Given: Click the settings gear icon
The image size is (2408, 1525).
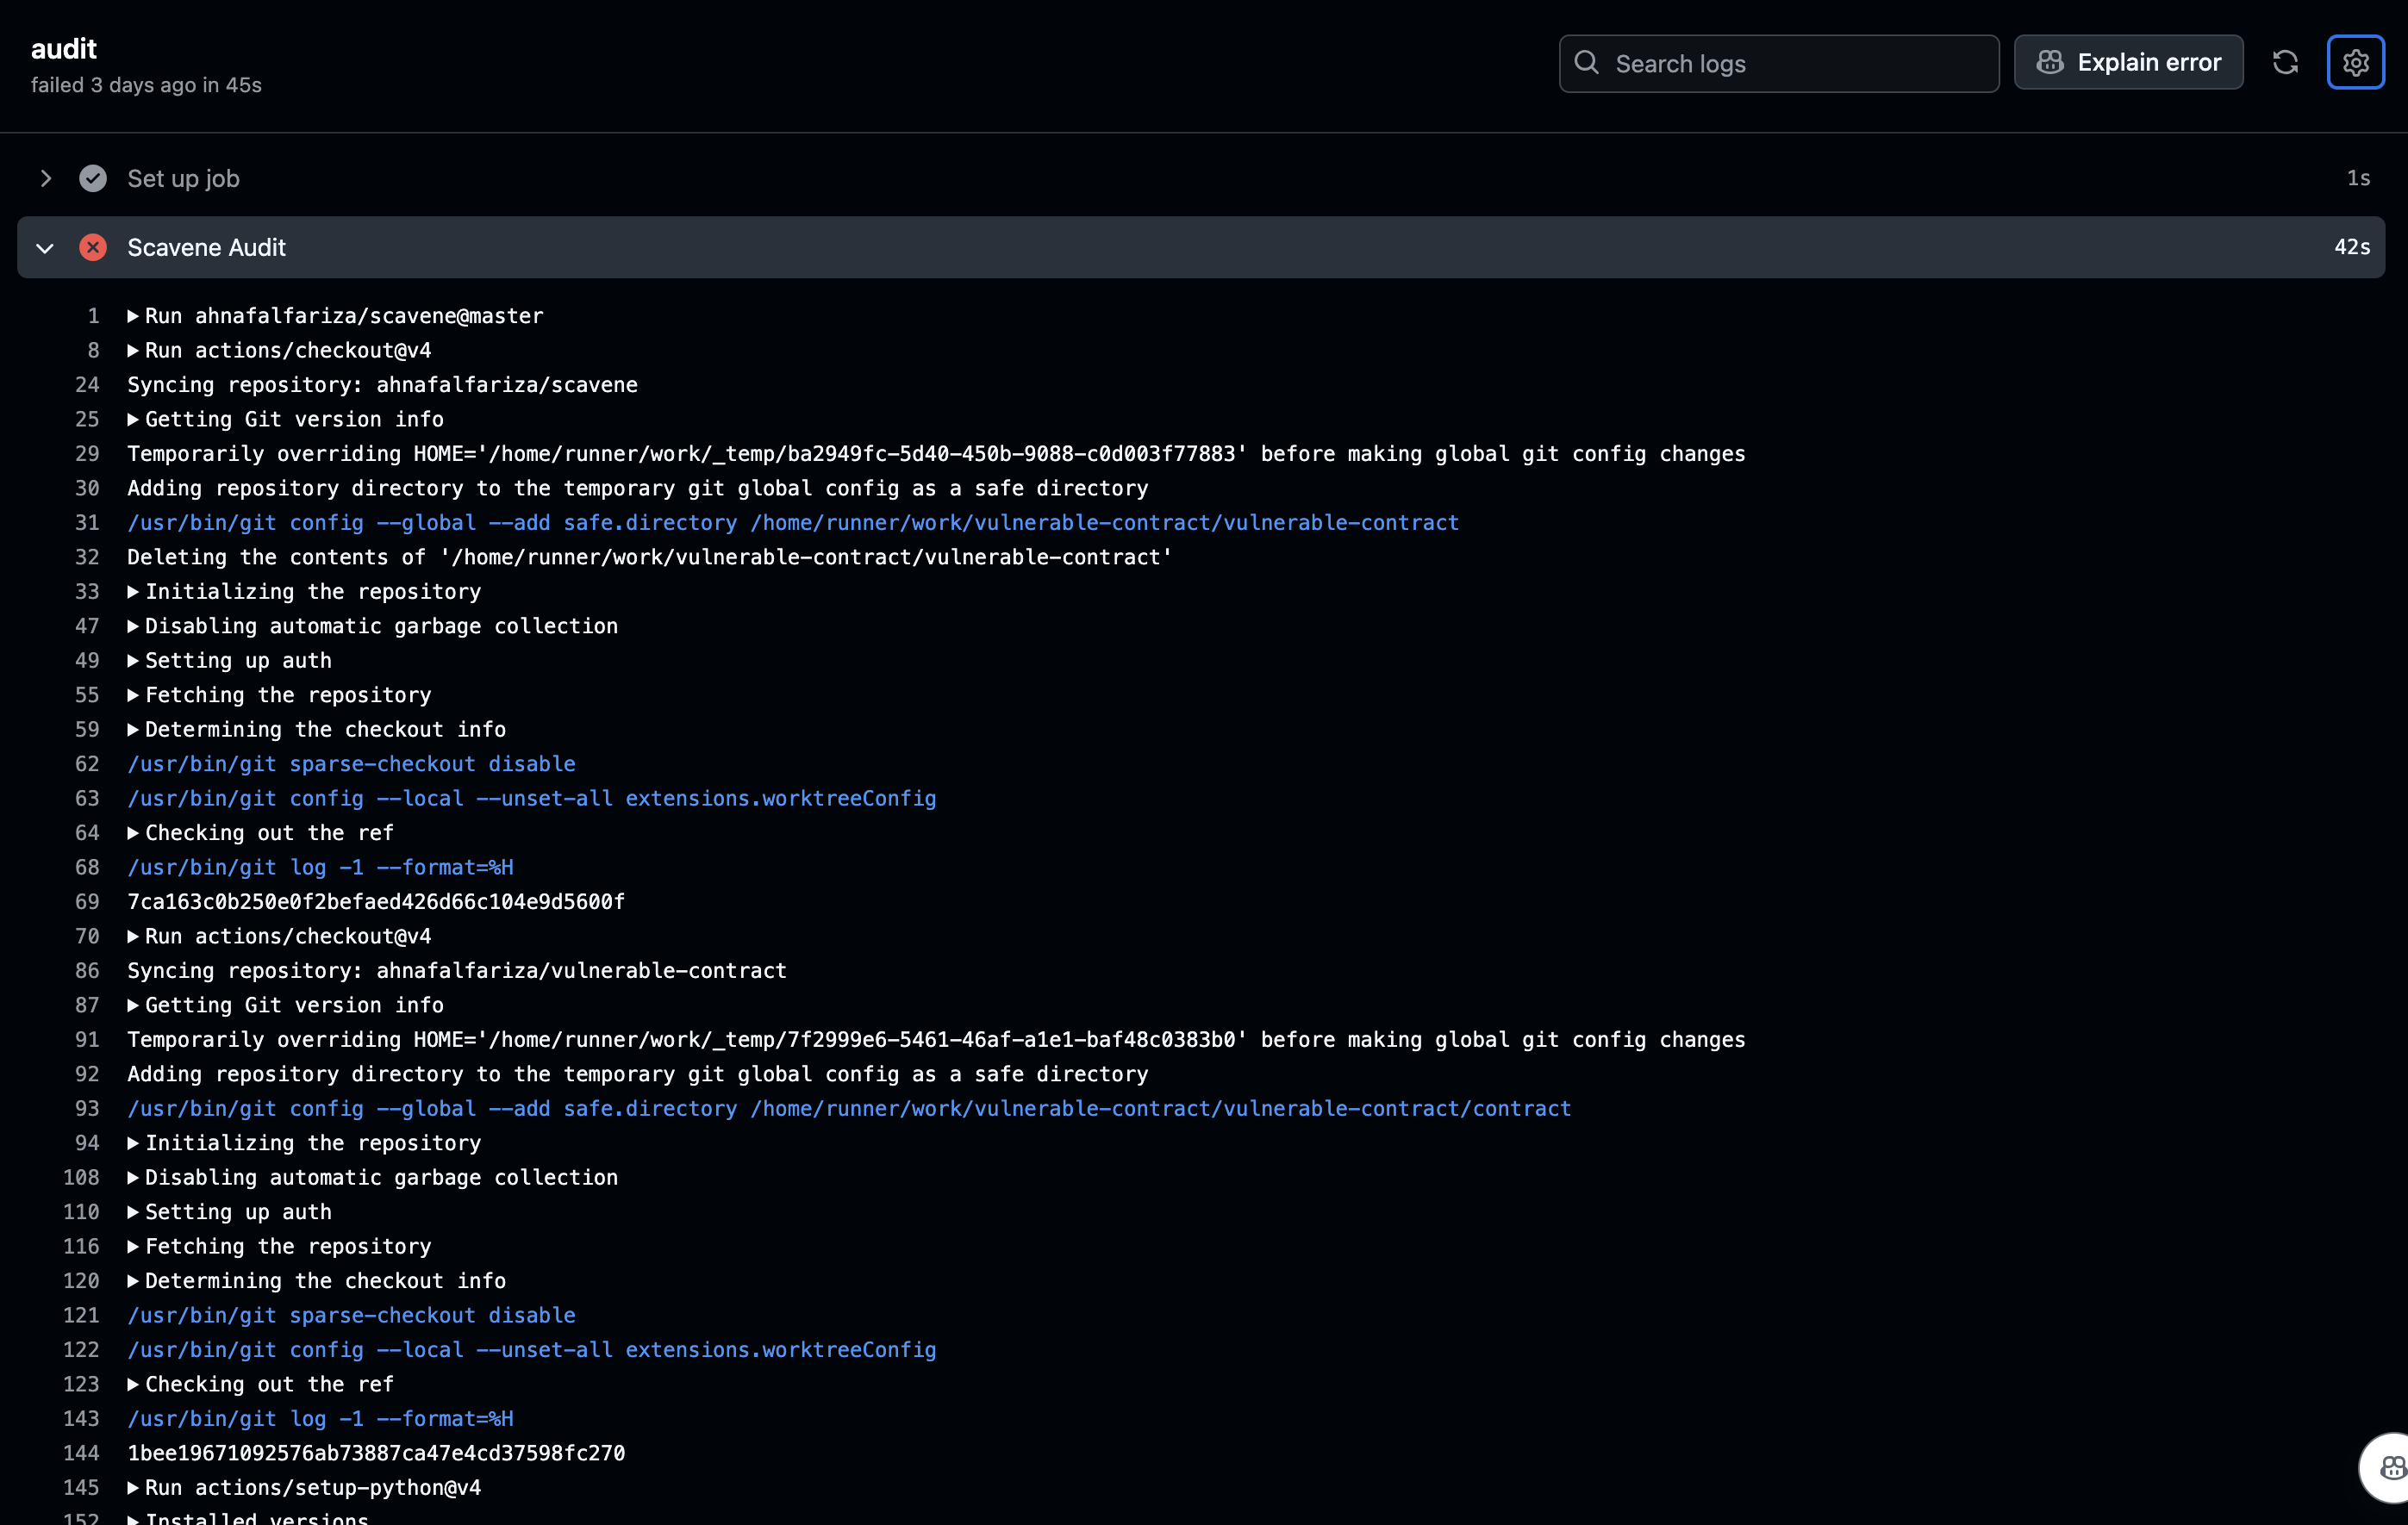Looking at the screenshot, I should pos(2355,63).
